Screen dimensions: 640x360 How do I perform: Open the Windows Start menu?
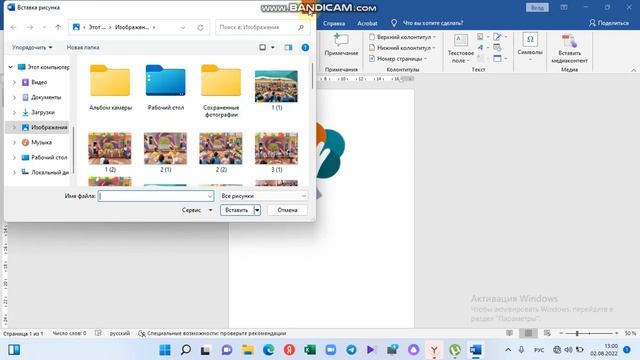[x=165, y=350]
